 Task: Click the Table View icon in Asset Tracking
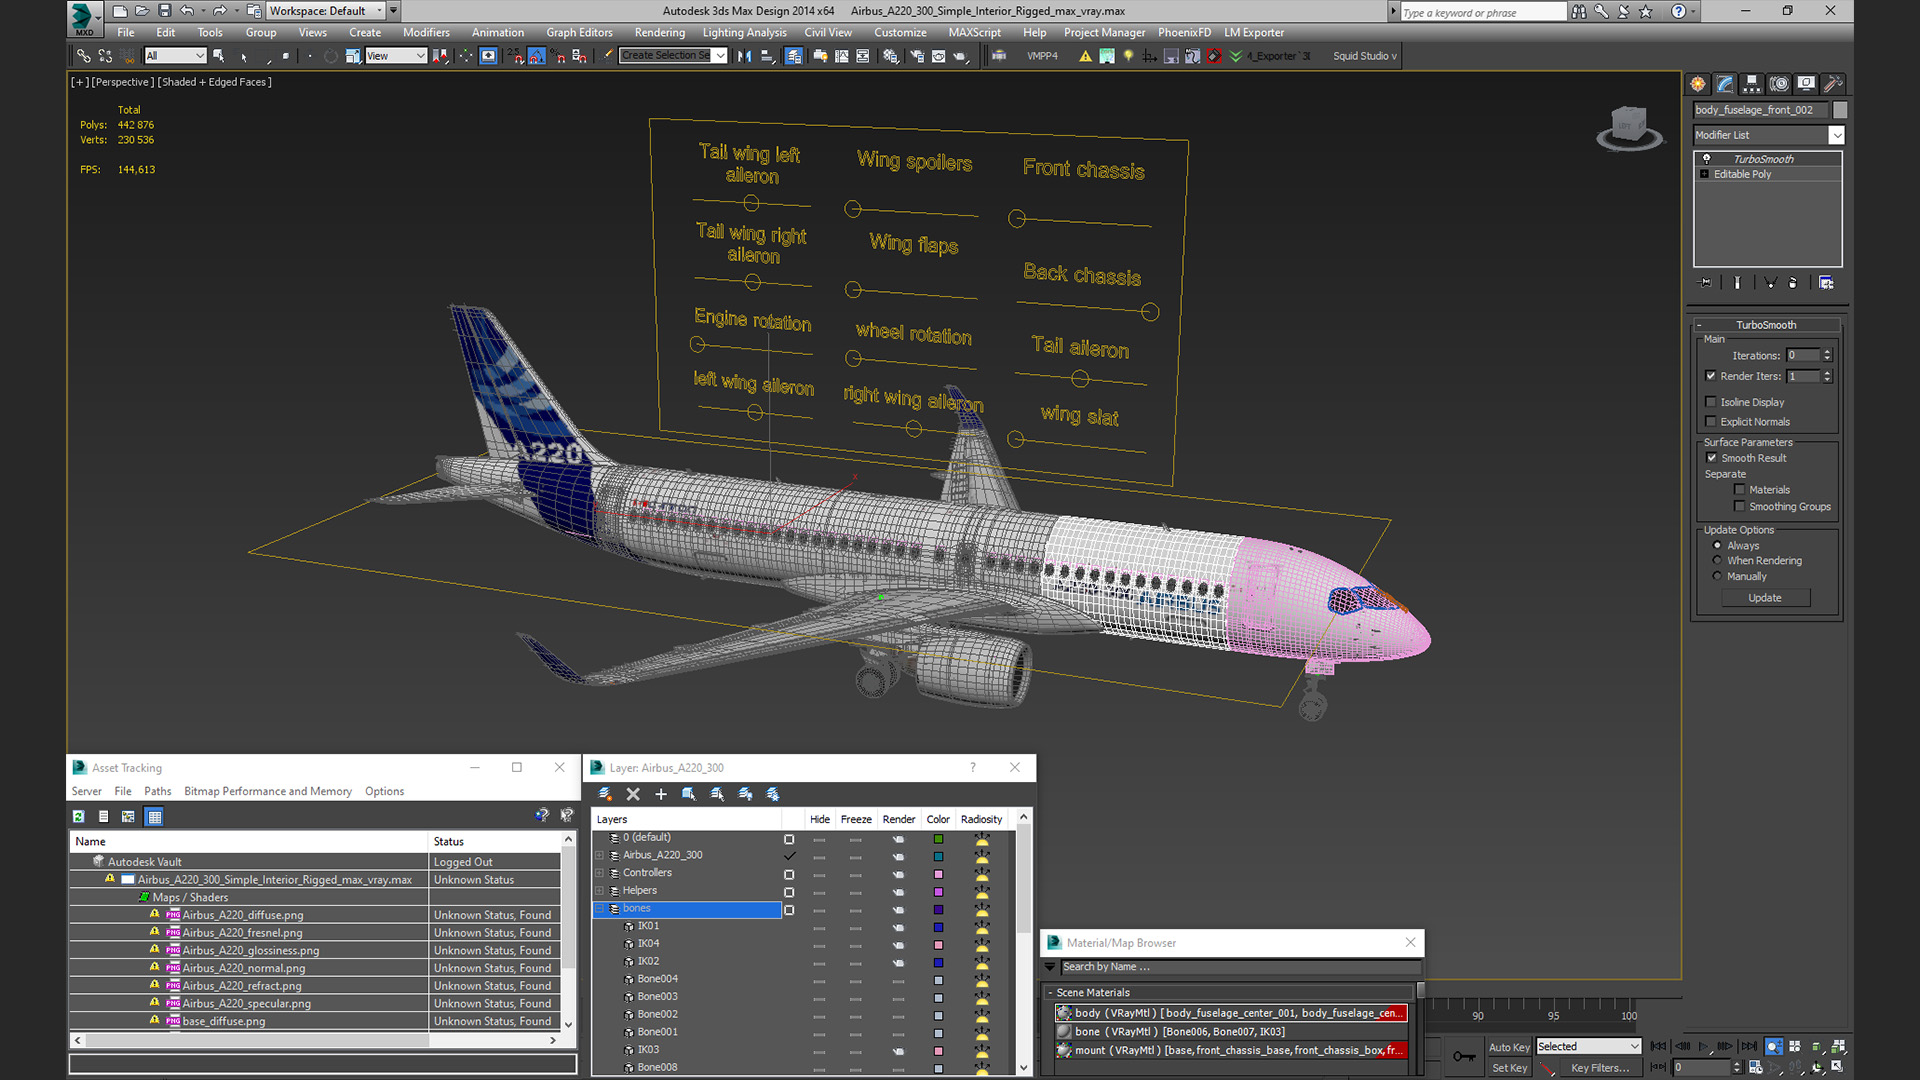coord(154,817)
